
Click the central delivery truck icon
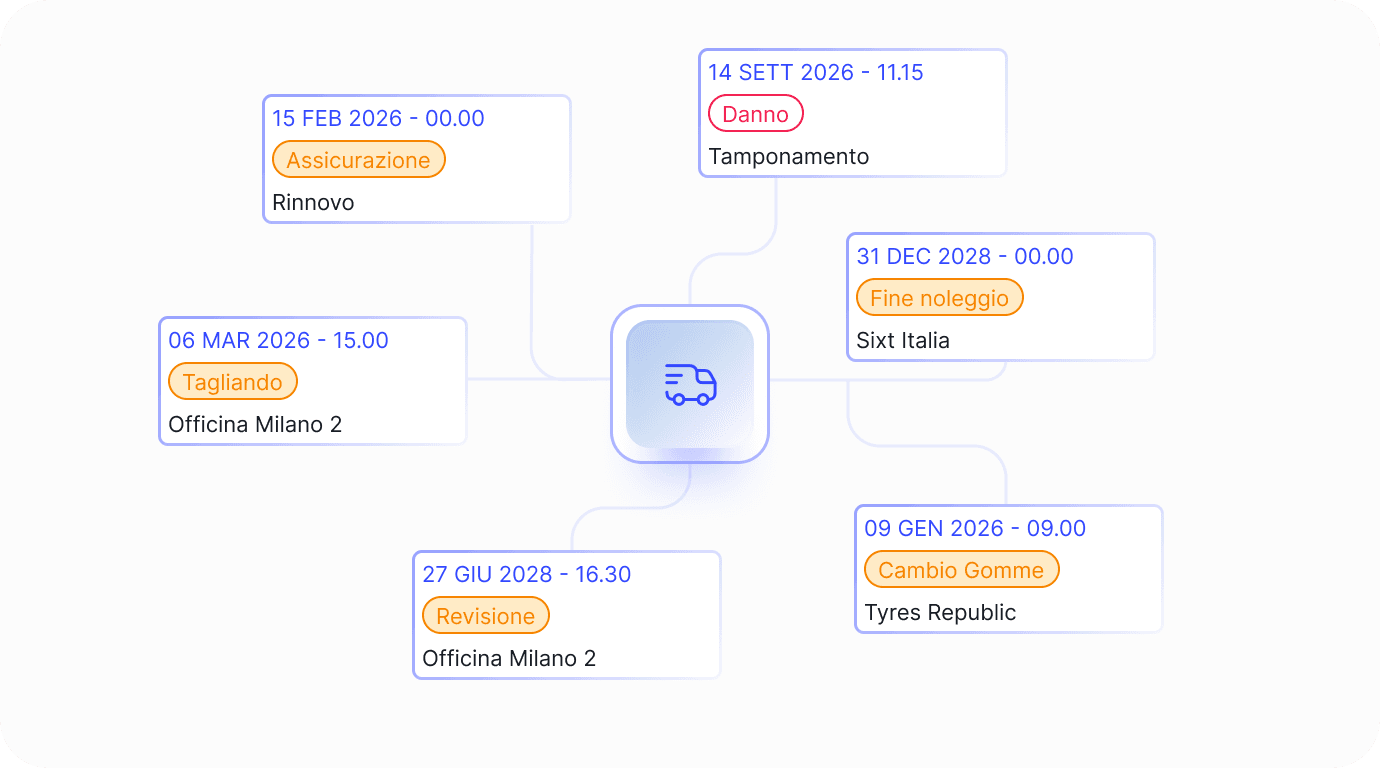tap(690, 385)
